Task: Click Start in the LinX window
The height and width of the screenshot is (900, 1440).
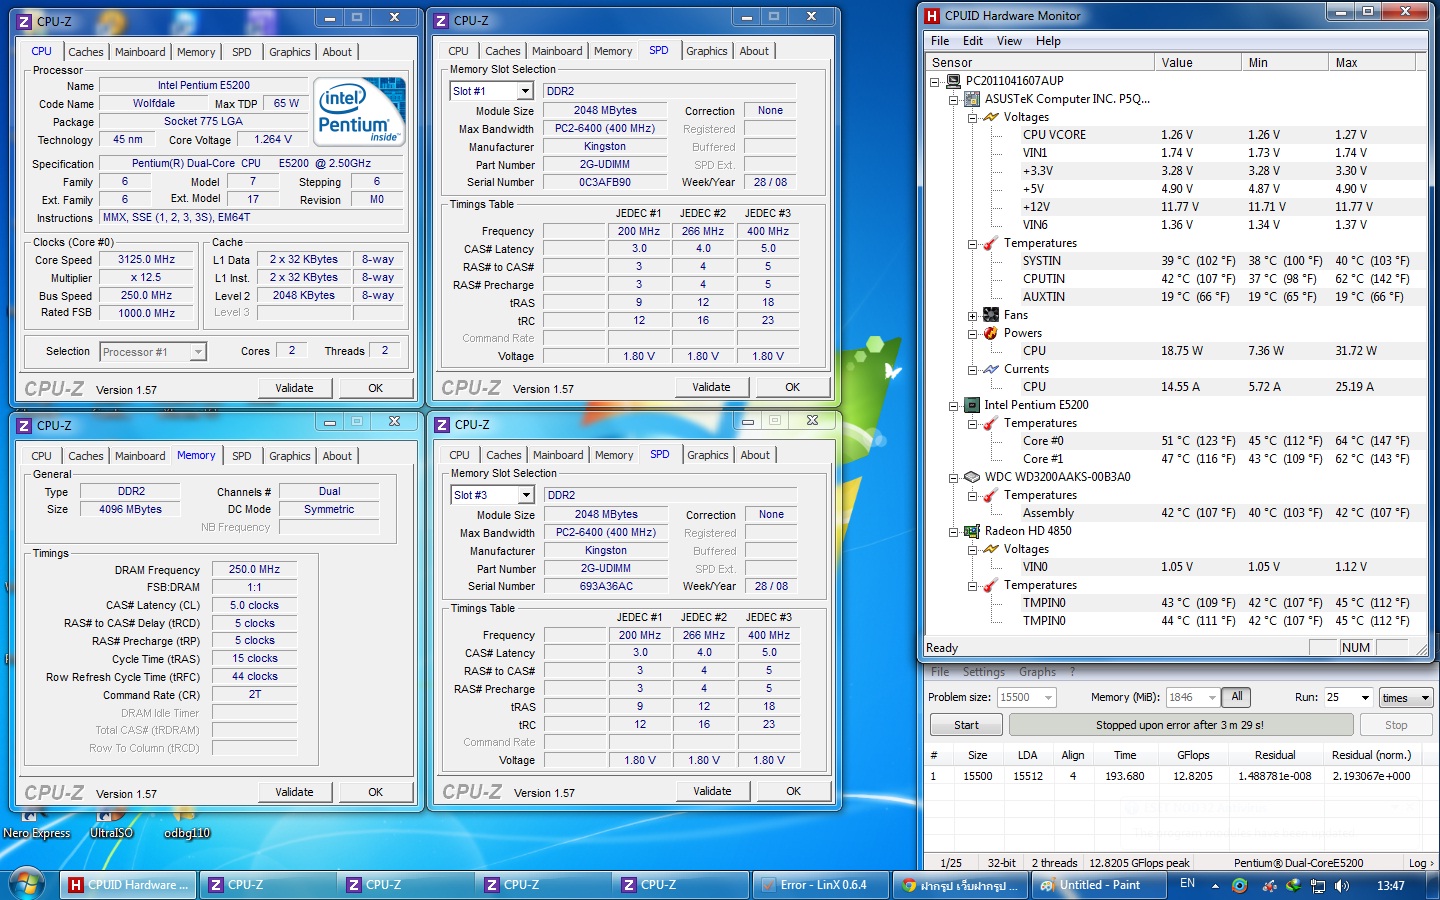Action: pyautogui.click(x=966, y=725)
